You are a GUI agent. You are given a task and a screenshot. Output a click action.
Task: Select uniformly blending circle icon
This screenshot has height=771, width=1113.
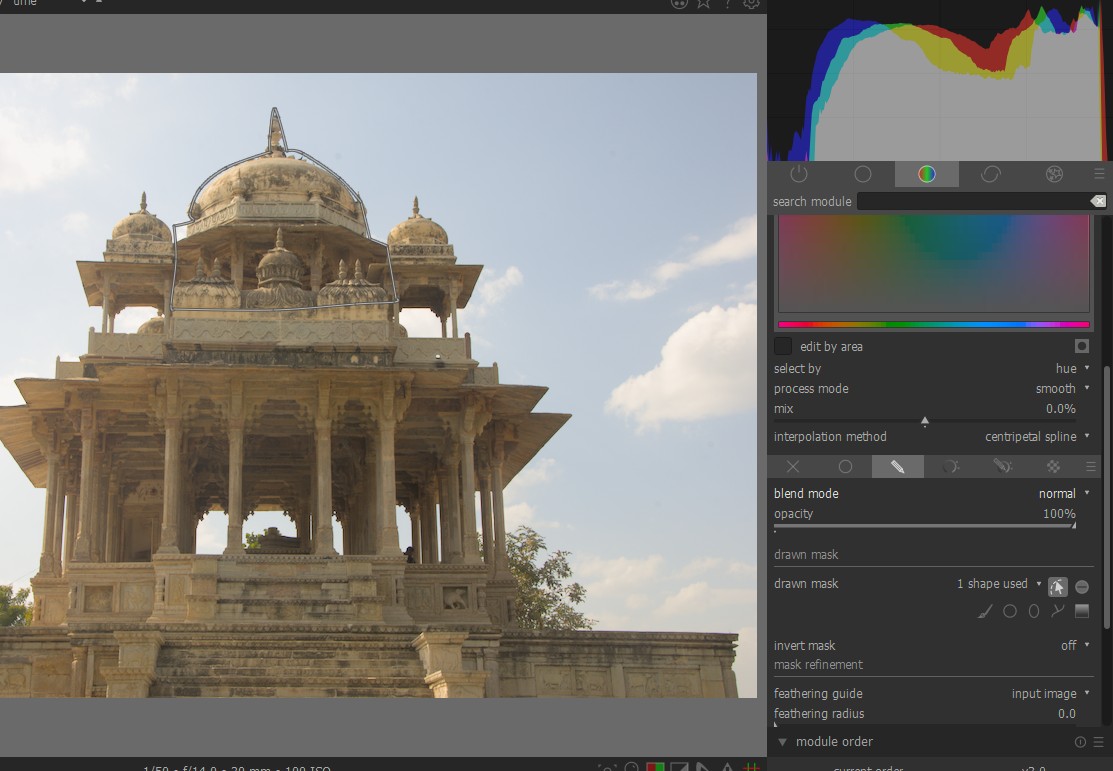845,466
